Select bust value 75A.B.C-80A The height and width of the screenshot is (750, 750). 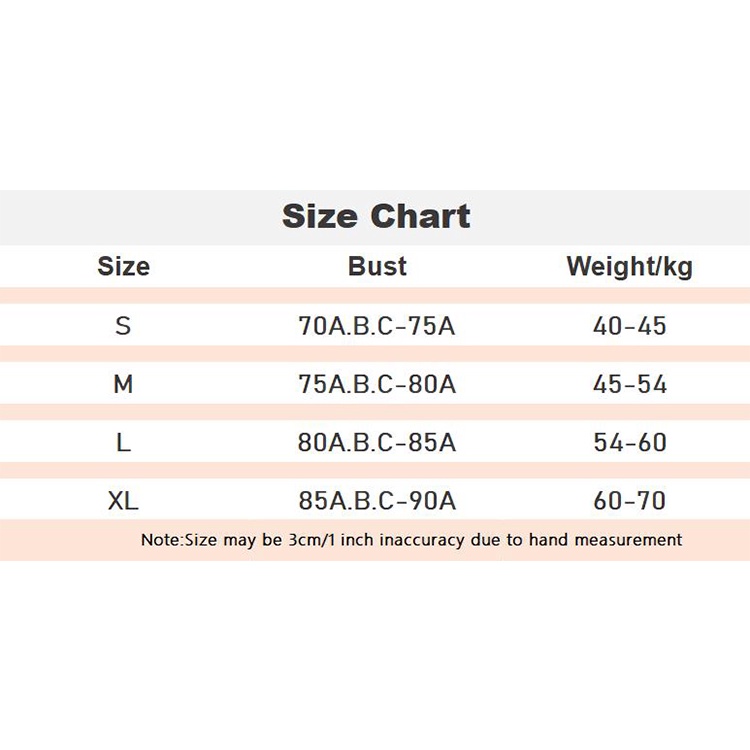tap(377, 384)
